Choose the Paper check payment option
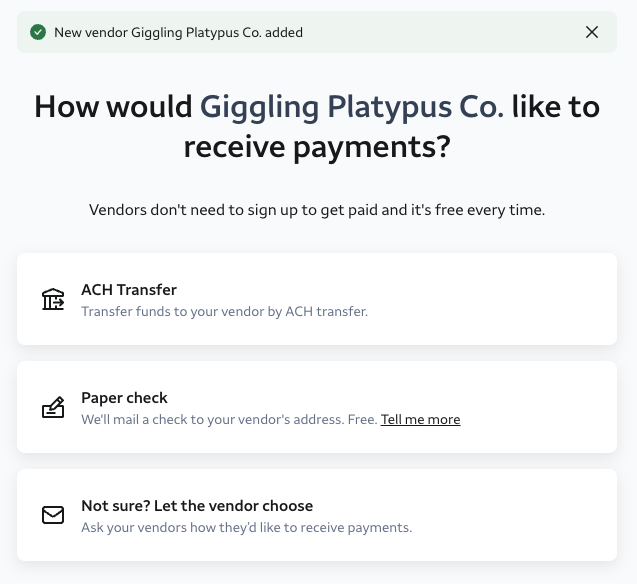 point(316,407)
